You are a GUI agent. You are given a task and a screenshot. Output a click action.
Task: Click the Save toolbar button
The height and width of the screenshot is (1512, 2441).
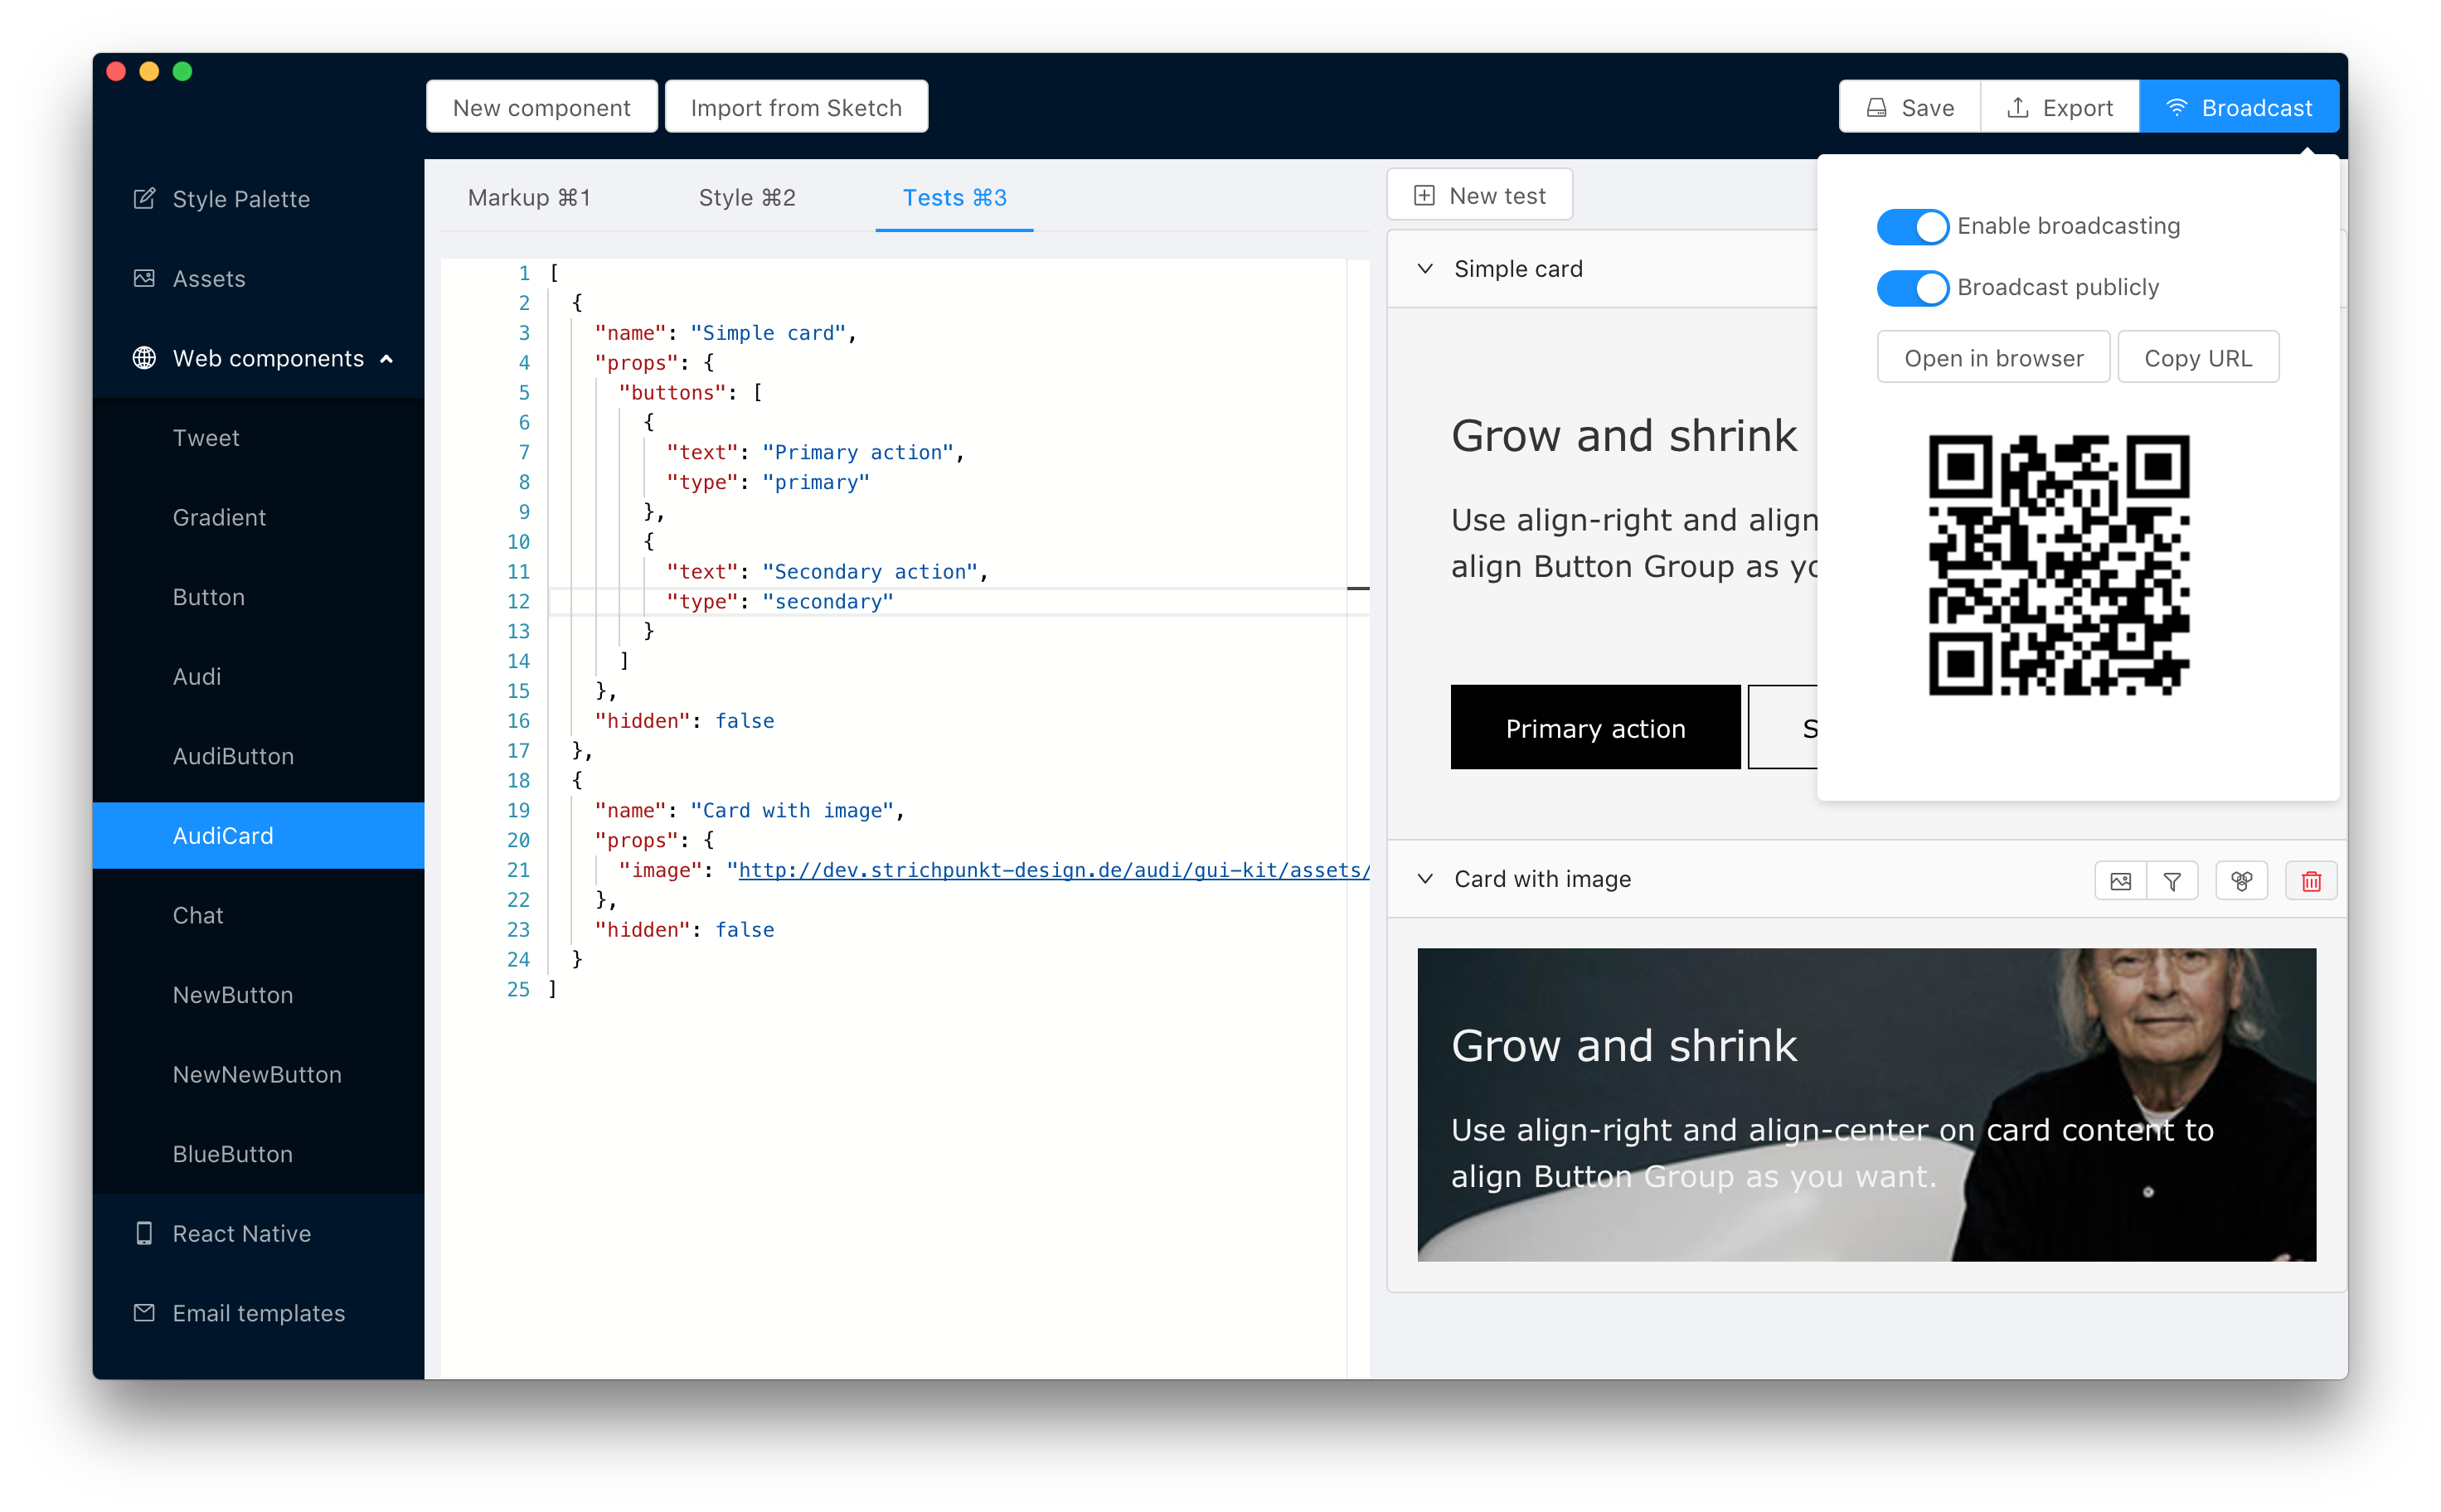click(1909, 107)
